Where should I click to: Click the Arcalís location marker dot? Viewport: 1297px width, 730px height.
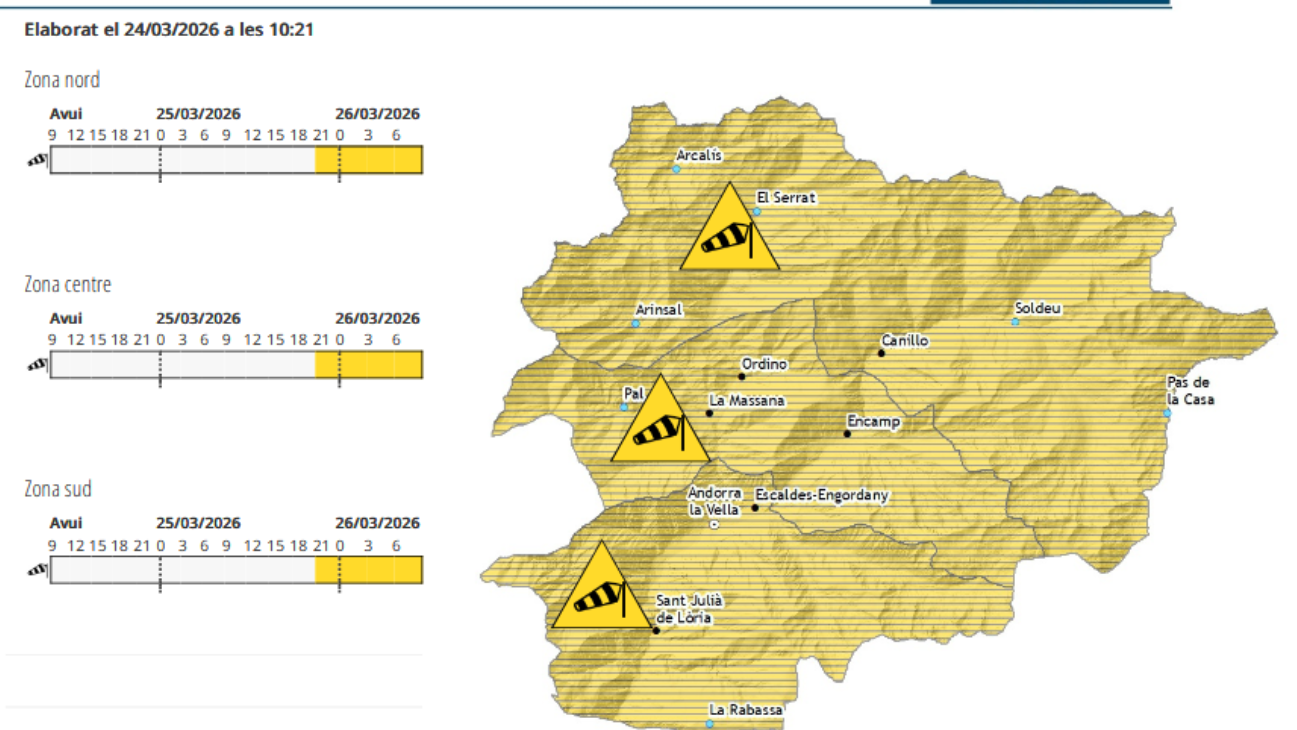676,169
